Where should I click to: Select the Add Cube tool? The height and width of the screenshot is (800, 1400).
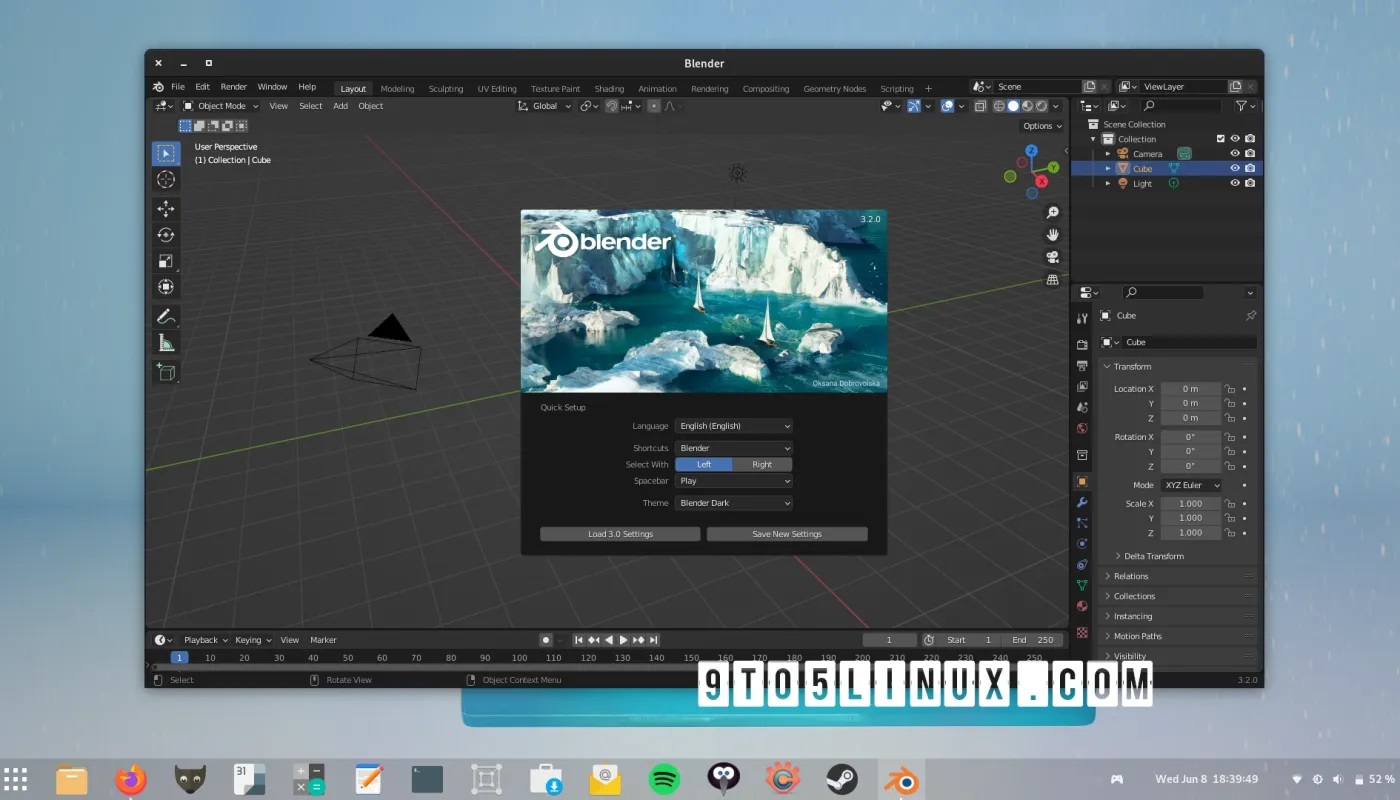tap(166, 372)
